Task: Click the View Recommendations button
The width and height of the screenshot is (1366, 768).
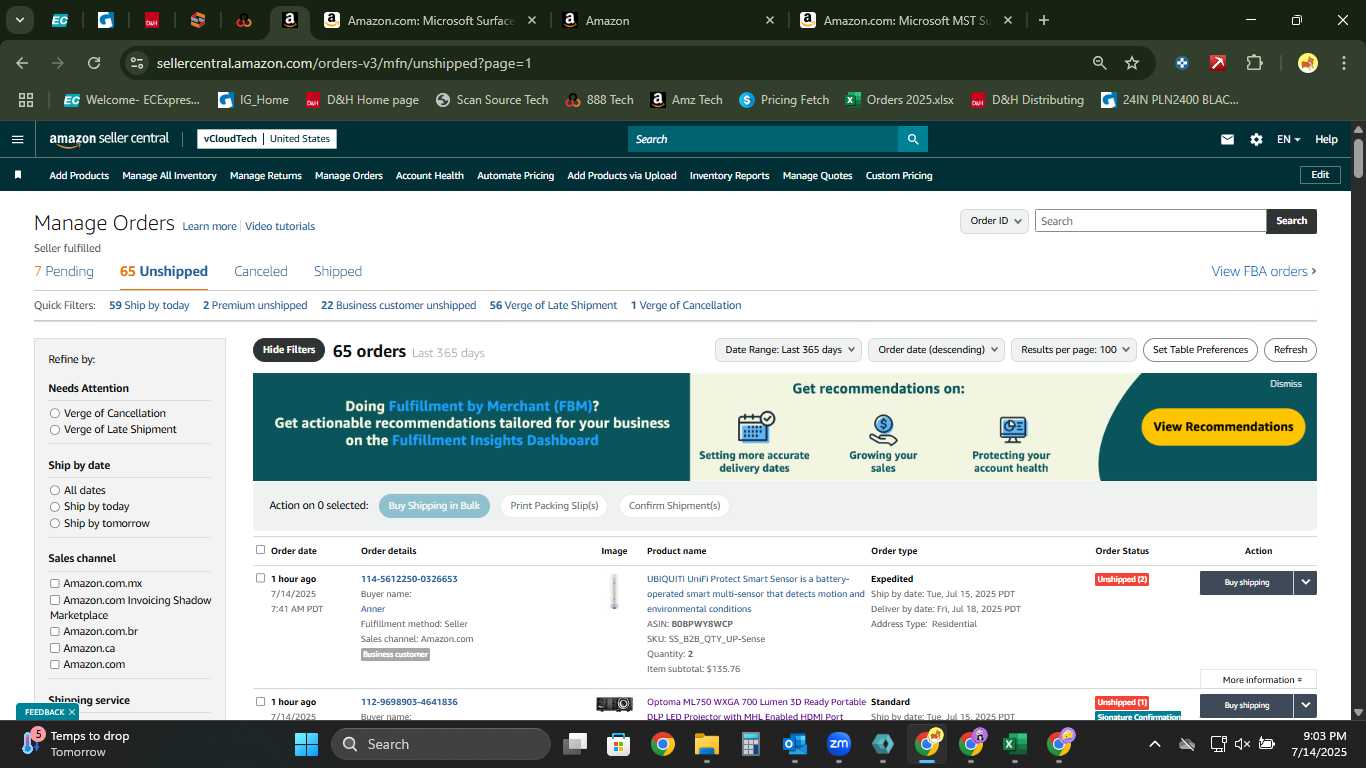Action: (1223, 426)
